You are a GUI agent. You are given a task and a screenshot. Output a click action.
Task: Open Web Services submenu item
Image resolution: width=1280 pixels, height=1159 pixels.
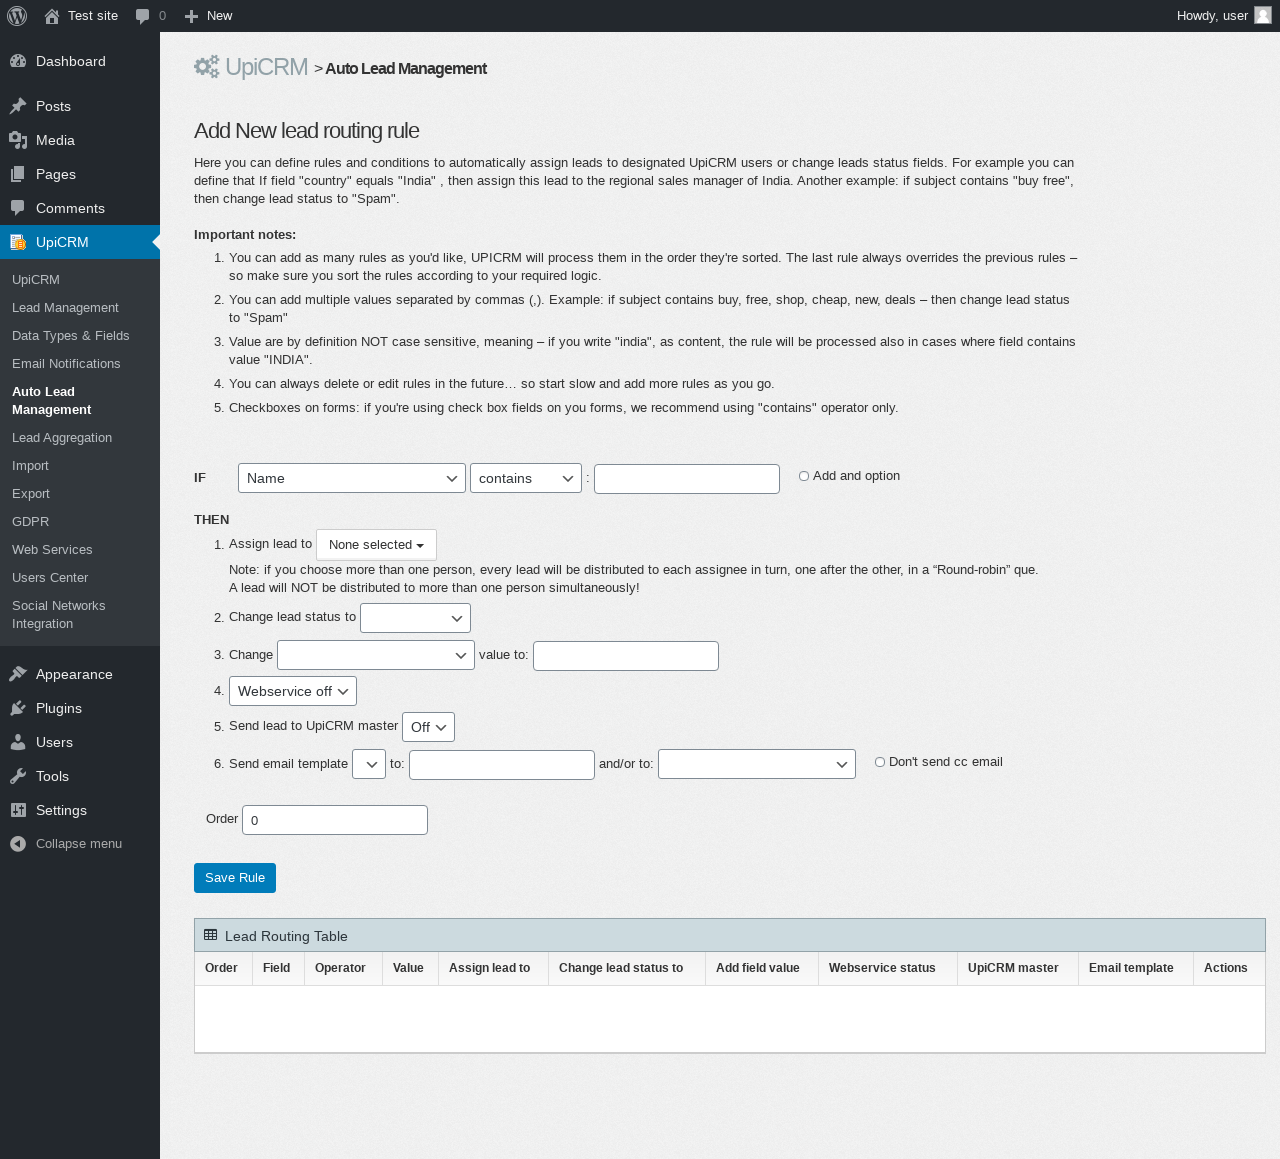click(x=52, y=549)
